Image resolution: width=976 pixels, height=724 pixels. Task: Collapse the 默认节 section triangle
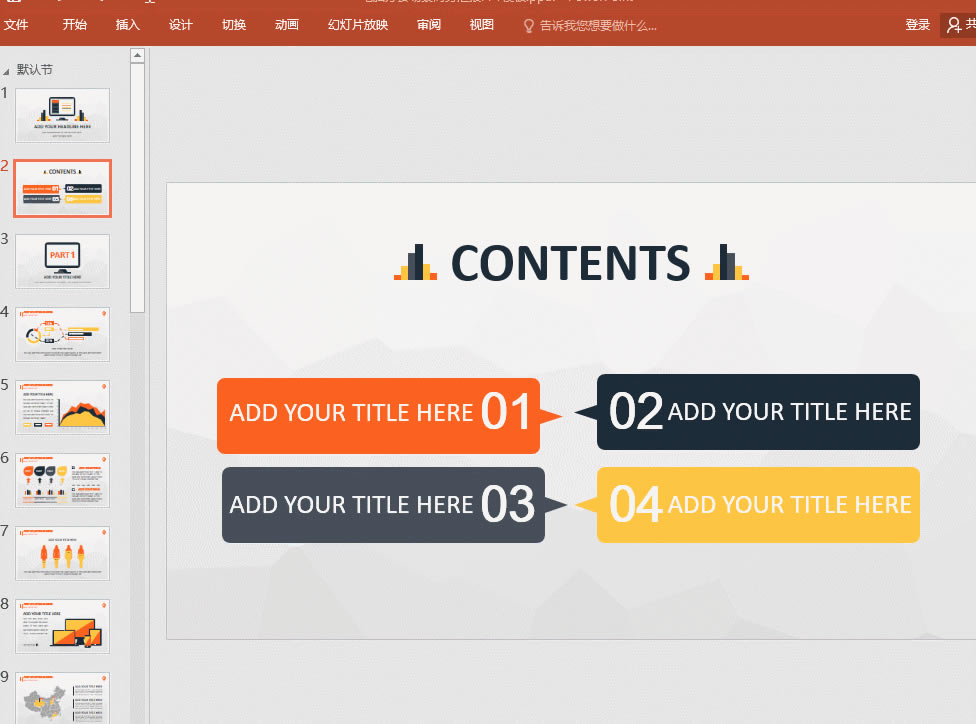[8, 71]
